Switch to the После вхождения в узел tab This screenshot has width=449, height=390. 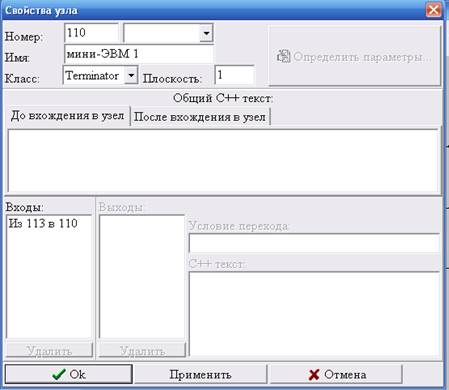[x=200, y=117]
